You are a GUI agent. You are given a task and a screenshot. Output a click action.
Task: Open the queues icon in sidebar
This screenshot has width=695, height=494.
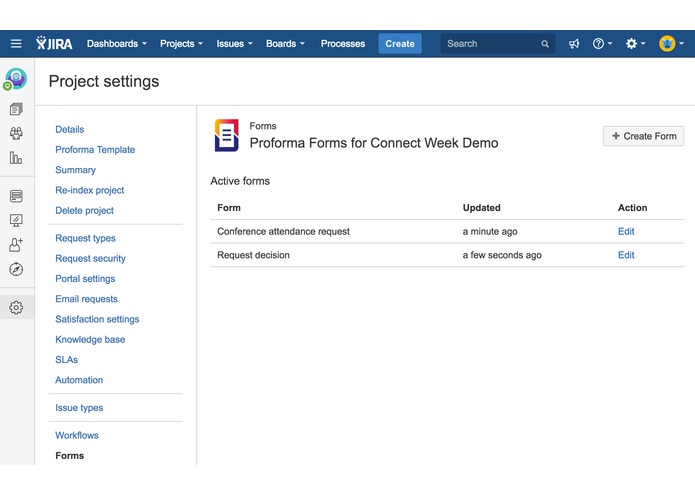click(16, 109)
